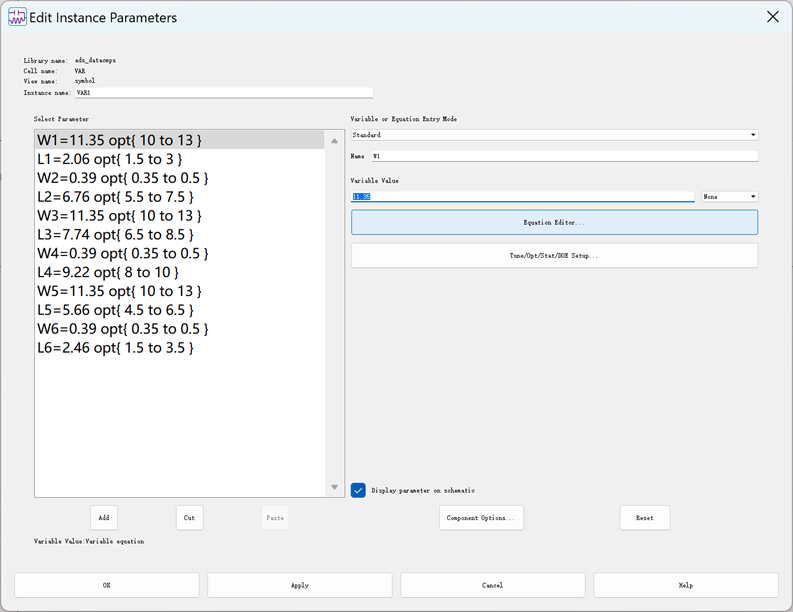Click the Reset button

(x=645, y=517)
